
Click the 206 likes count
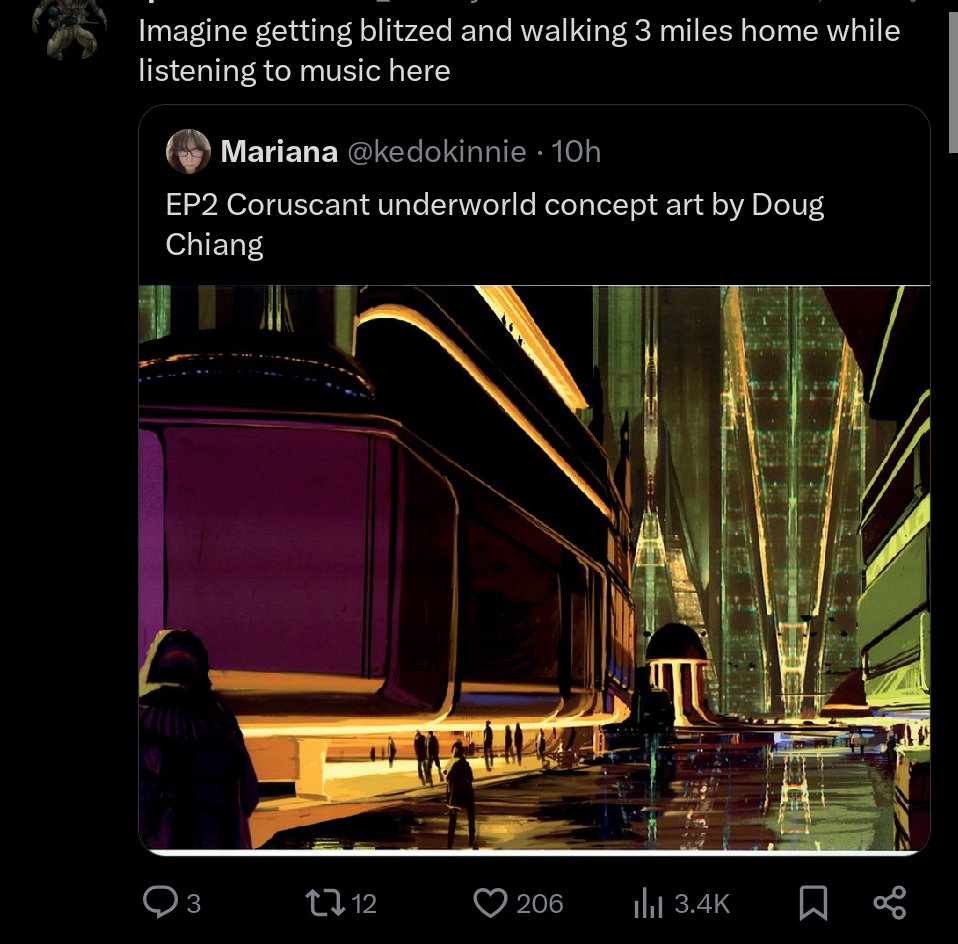click(x=539, y=904)
